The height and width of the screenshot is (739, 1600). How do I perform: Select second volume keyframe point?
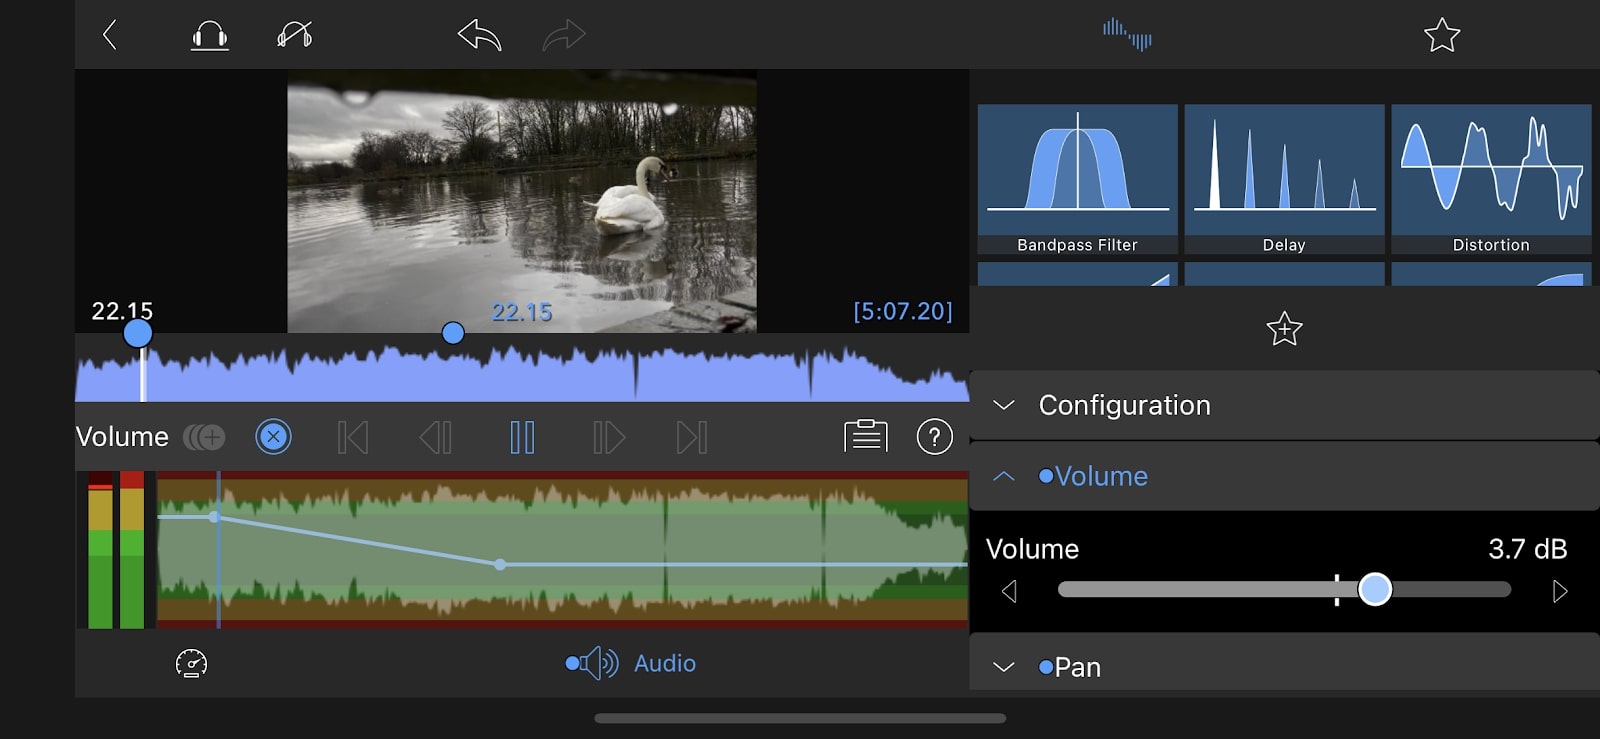point(500,565)
